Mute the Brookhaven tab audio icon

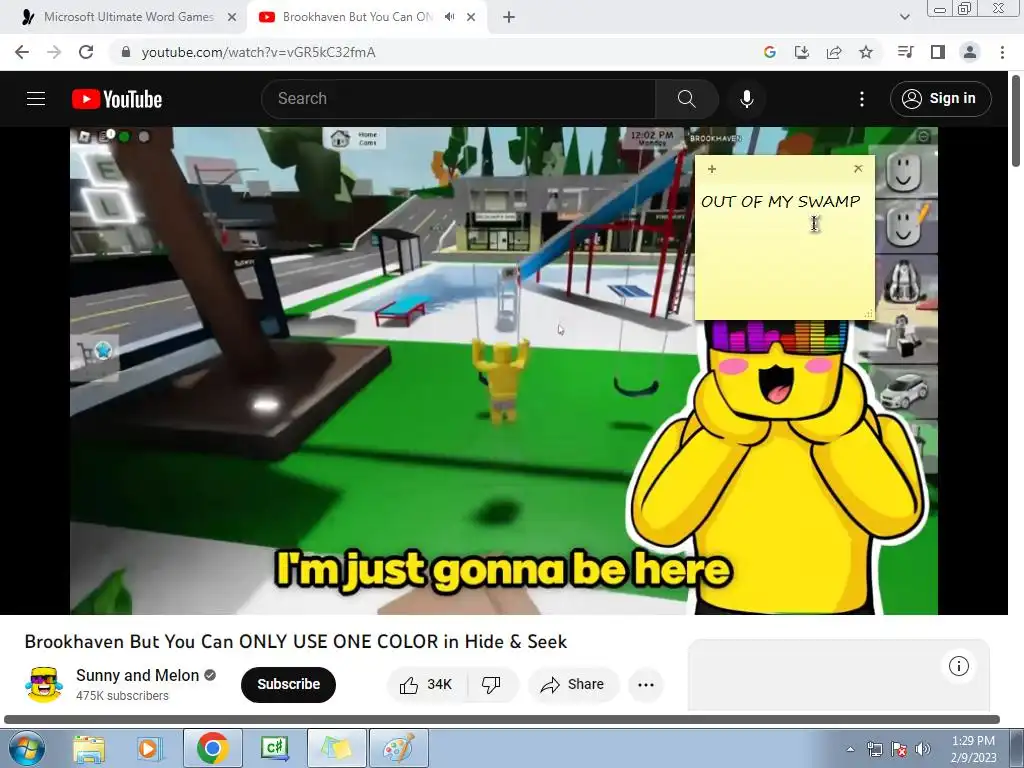coord(449,17)
